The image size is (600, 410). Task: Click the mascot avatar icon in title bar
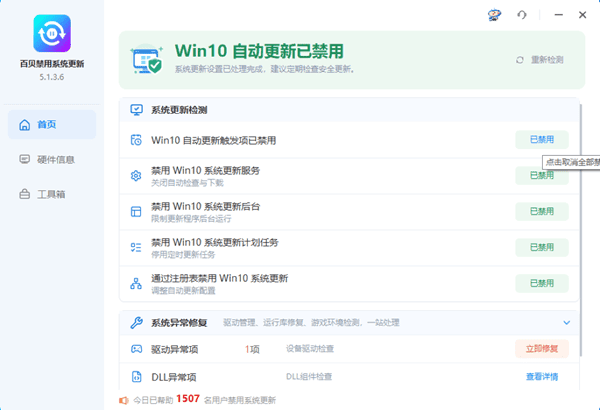494,15
